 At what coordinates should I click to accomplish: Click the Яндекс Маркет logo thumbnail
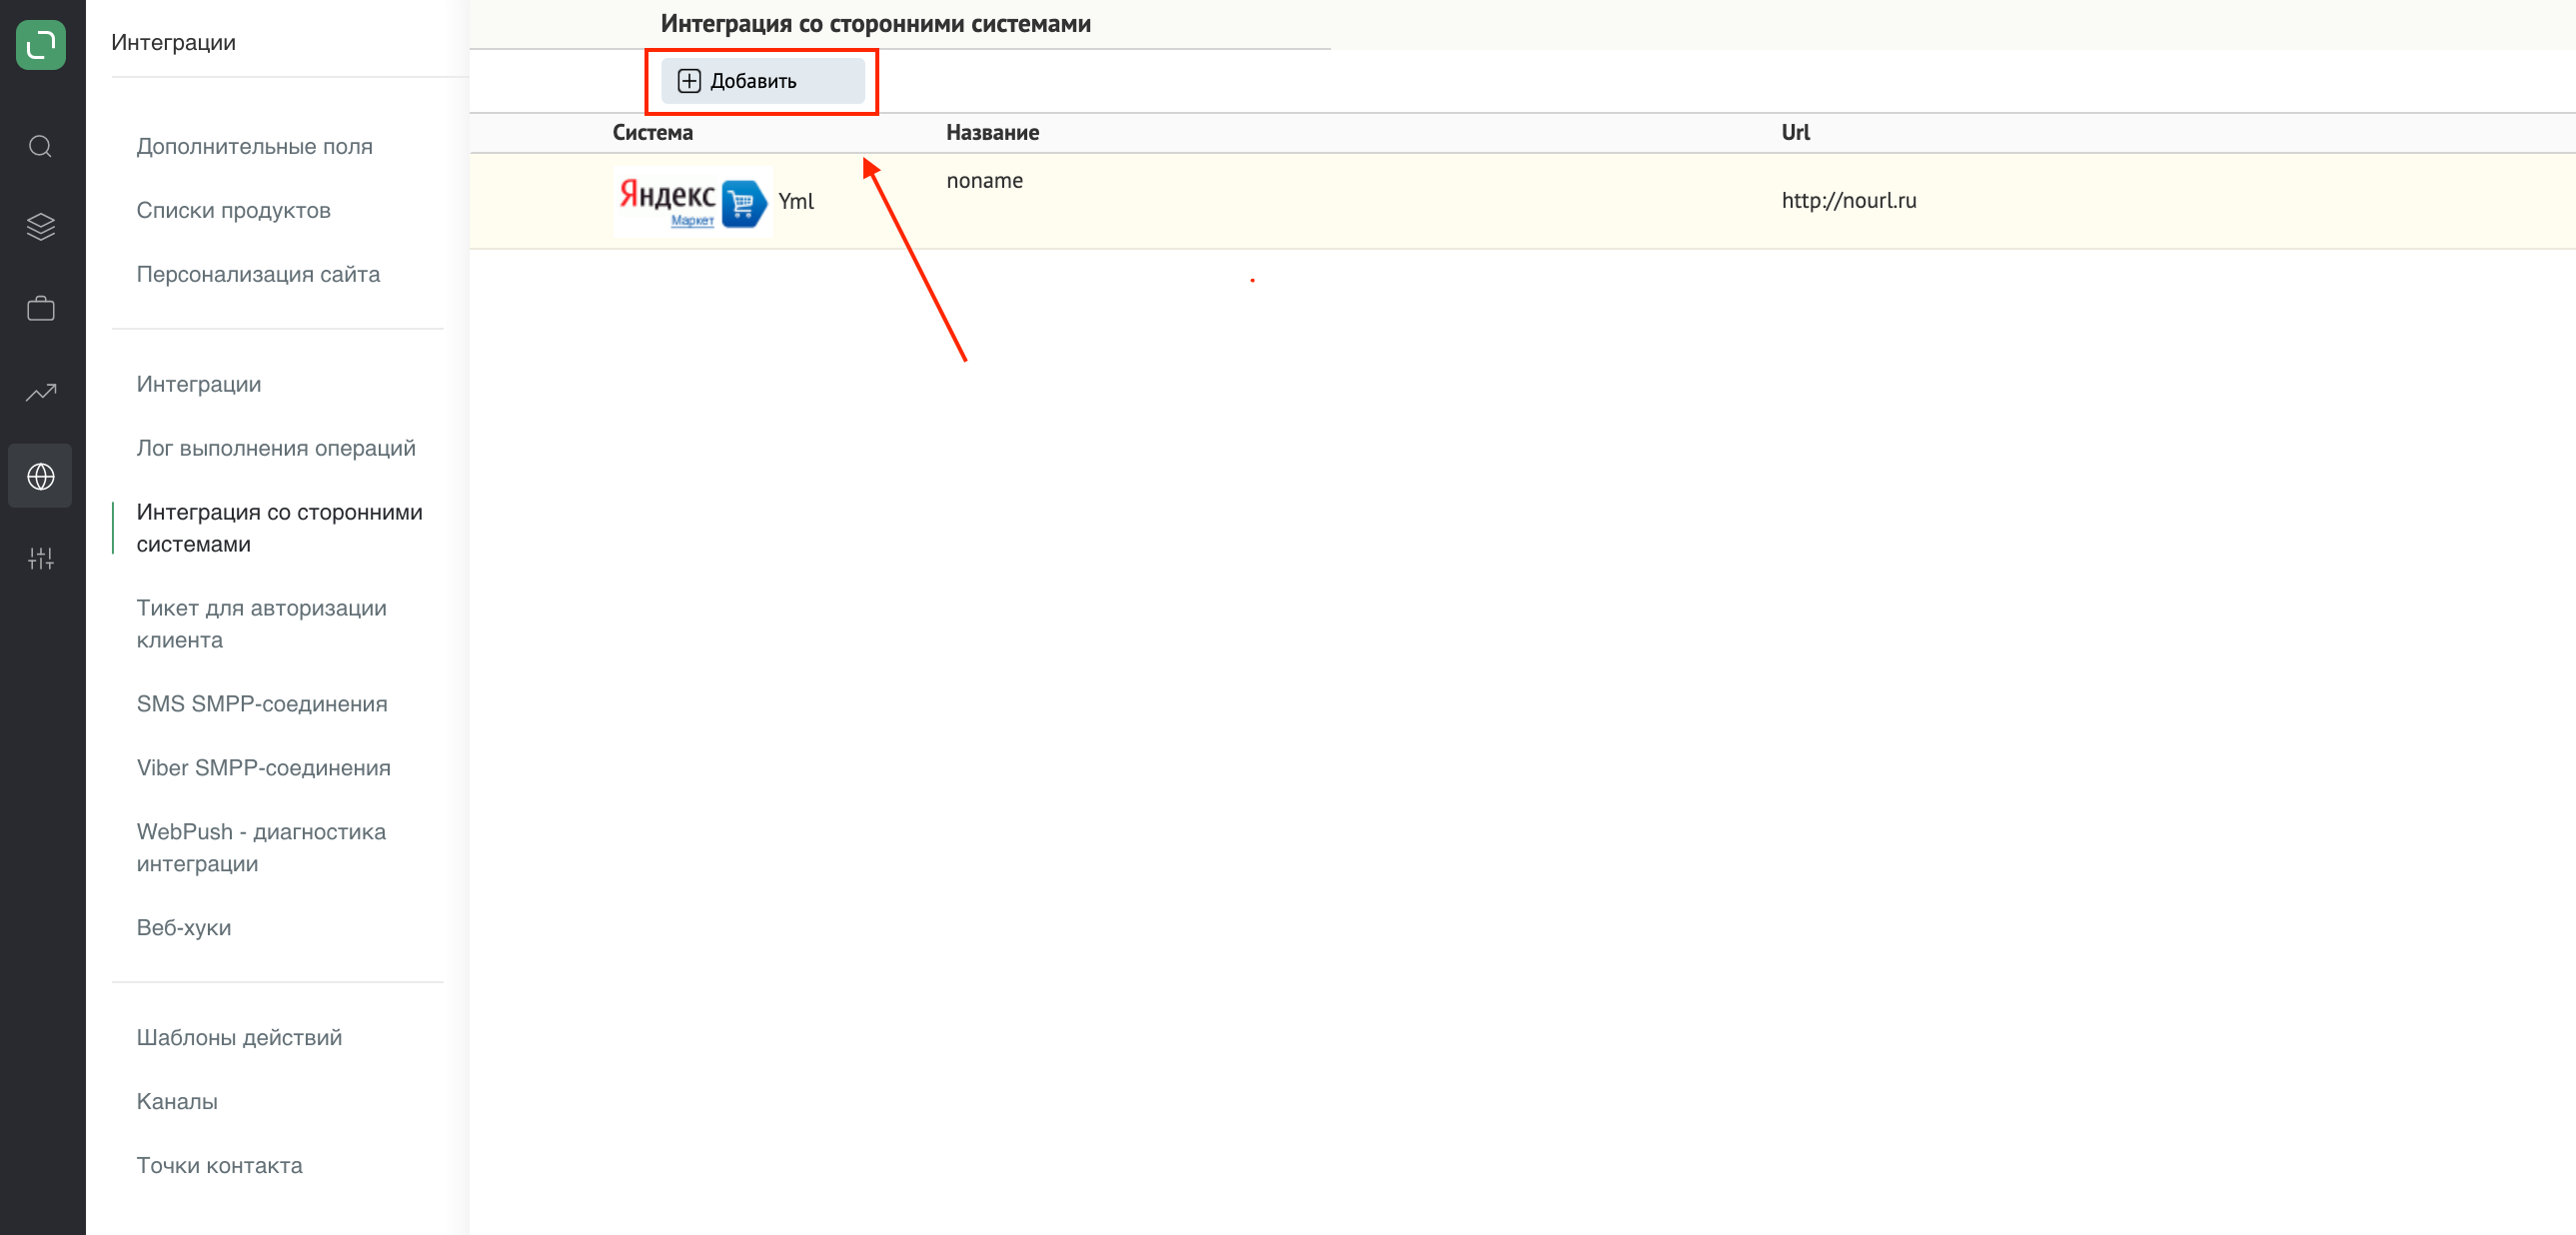[x=693, y=201]
